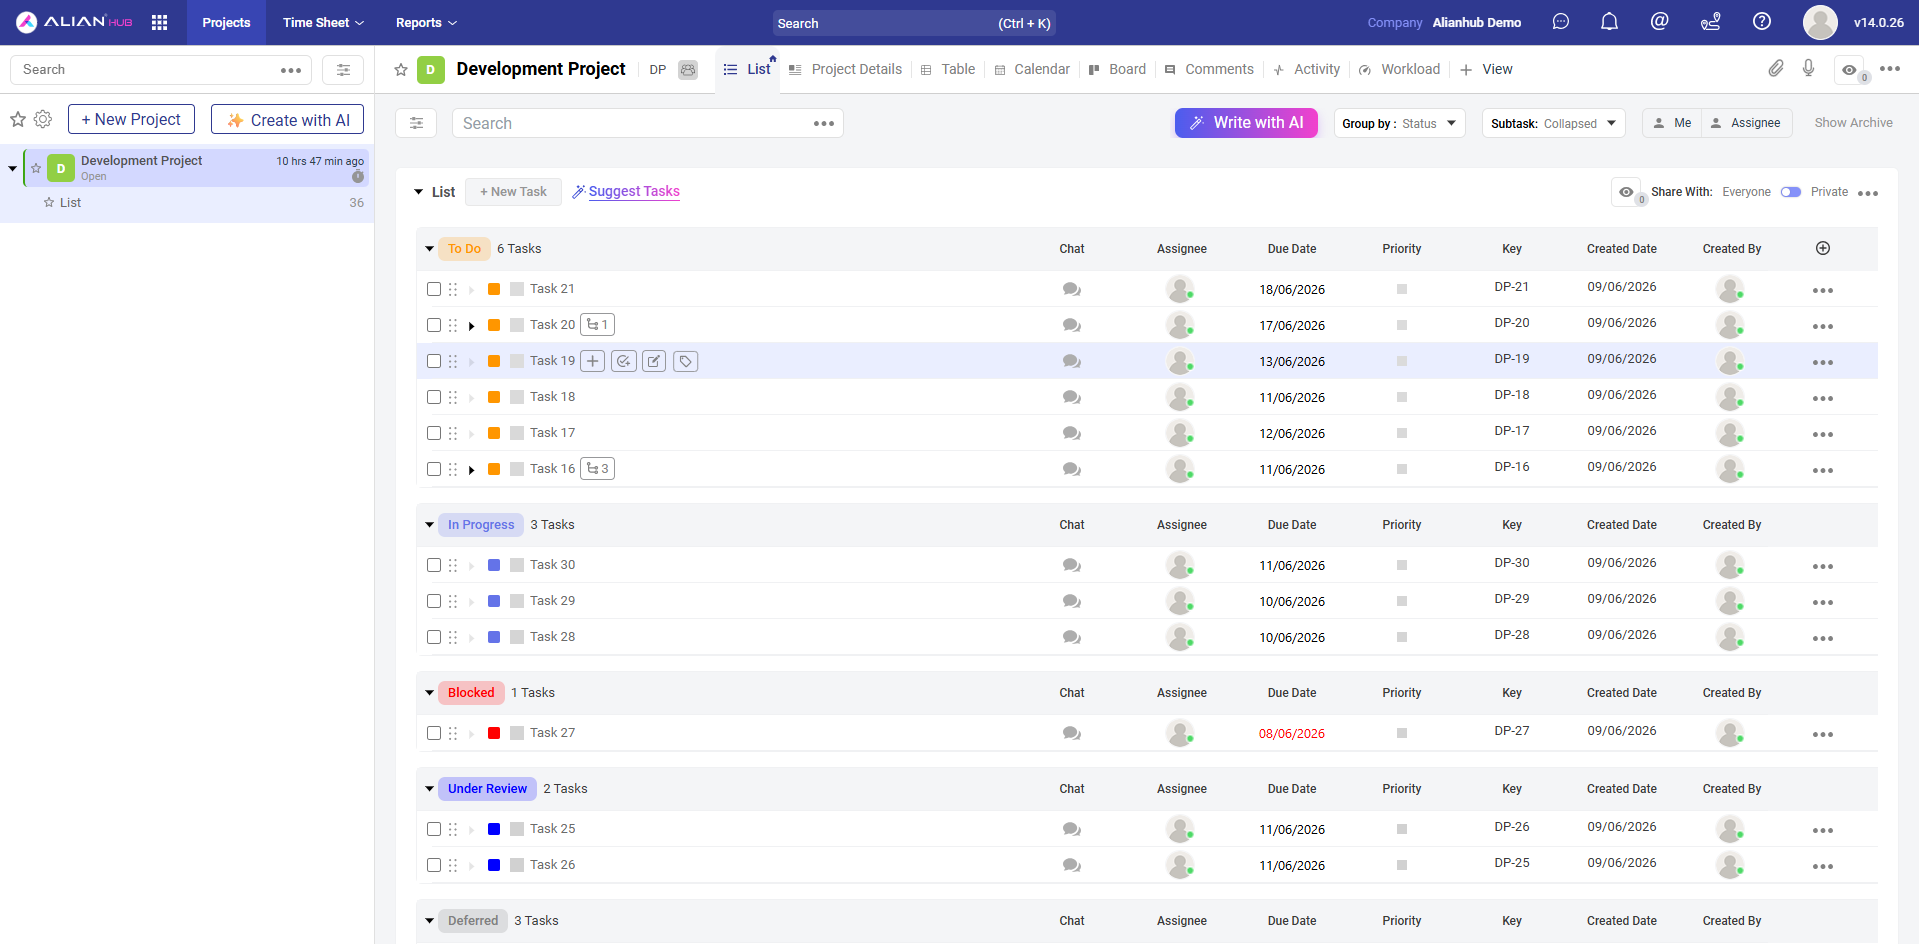
Task: Open Share With more options ellipsis
Action: [1868, 193]
